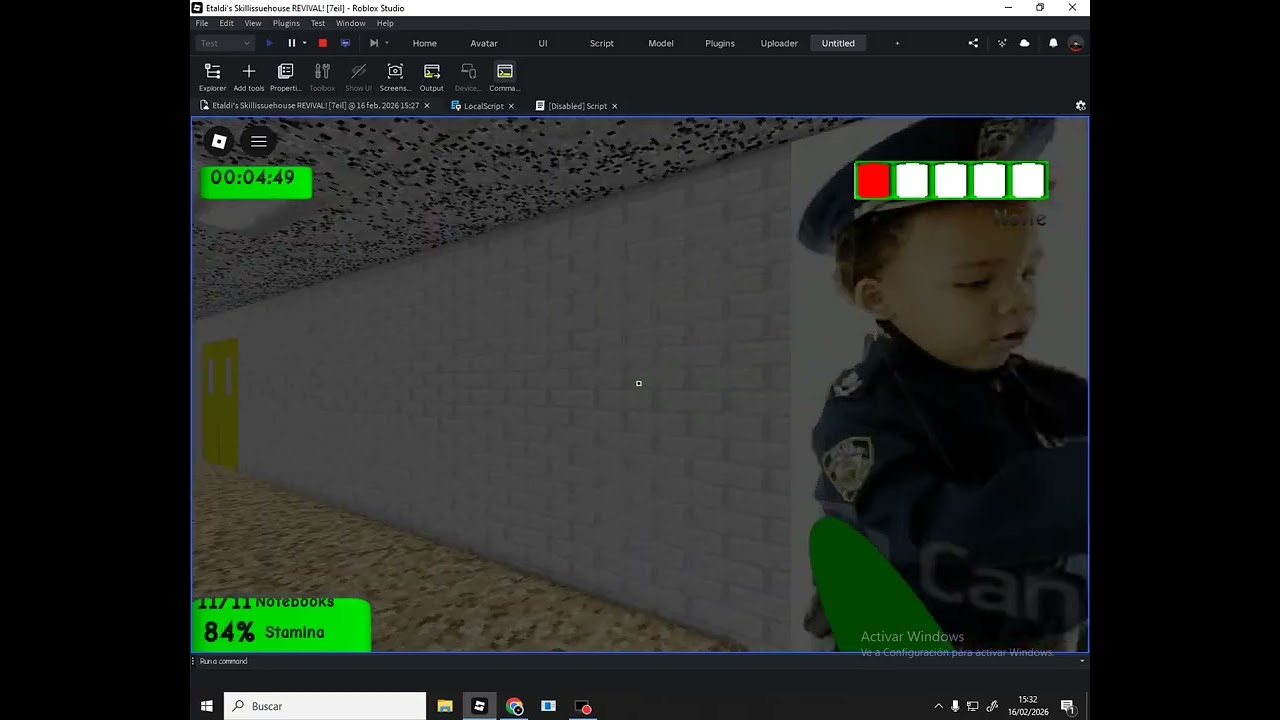Toggle the Command bar button
The width and height of the screenshot is (1280, 720).
505,76
